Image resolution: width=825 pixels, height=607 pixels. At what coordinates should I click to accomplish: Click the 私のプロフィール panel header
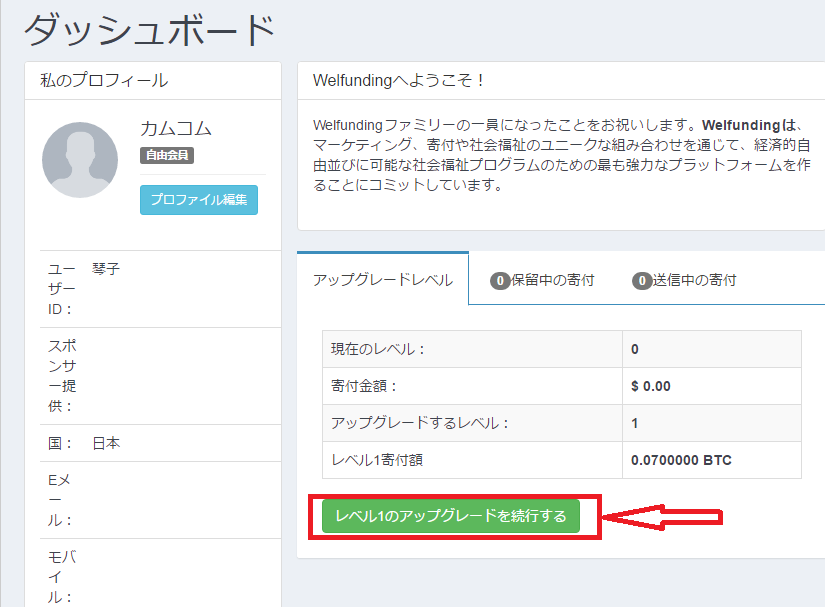(x=153, y=80)
